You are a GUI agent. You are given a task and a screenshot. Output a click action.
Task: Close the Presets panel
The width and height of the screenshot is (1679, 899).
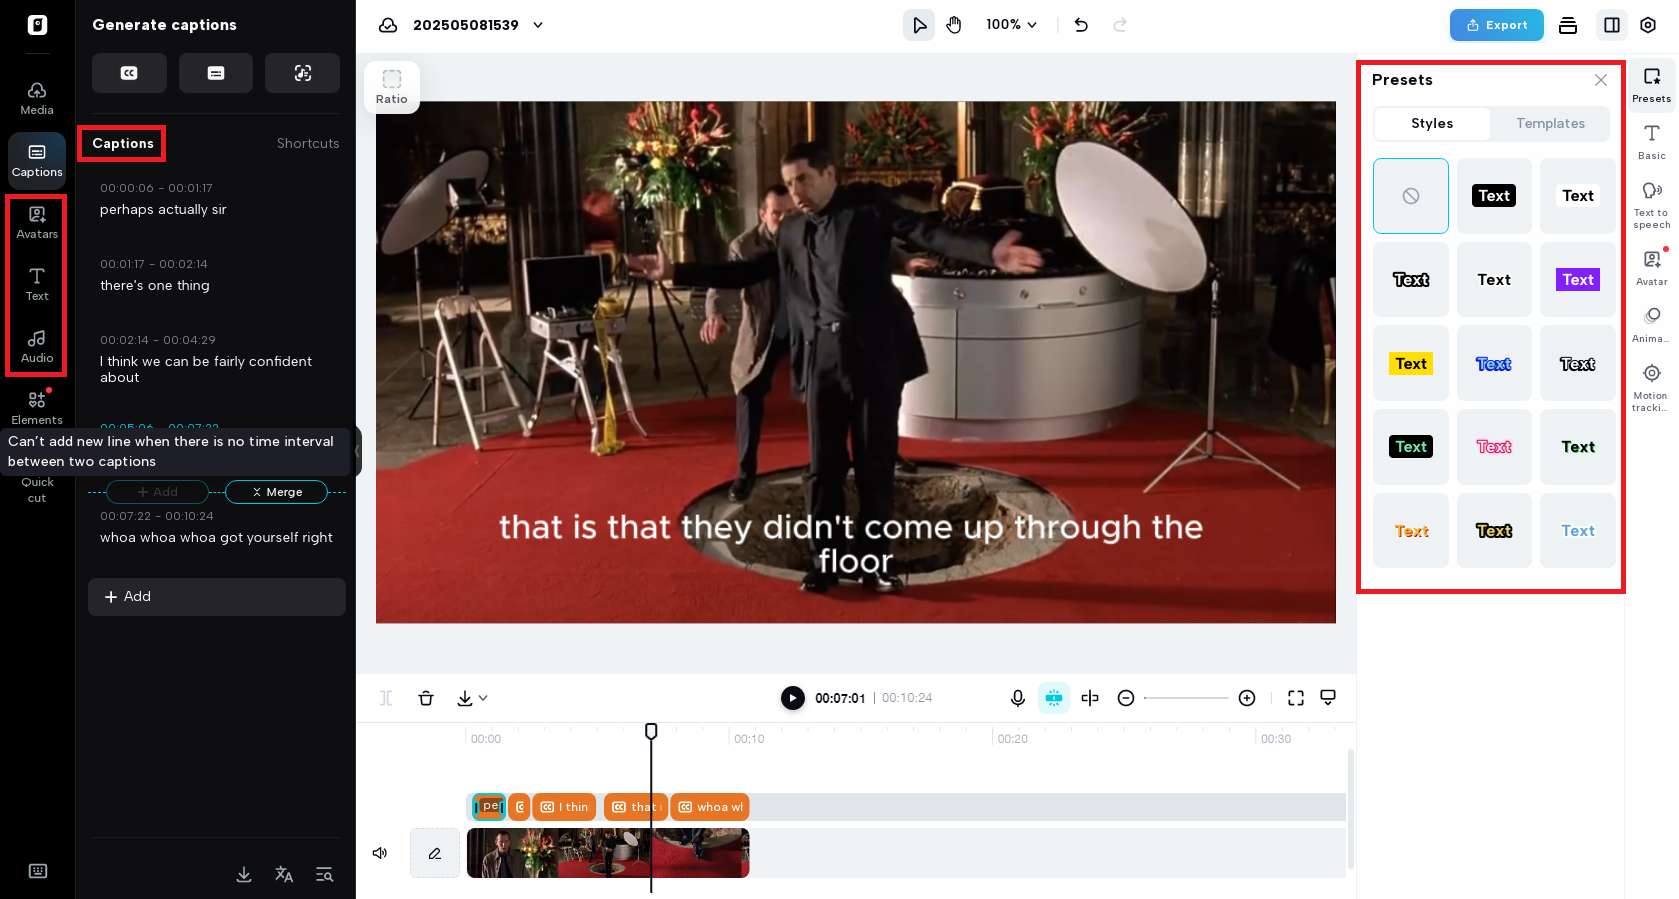point(1601,80)
